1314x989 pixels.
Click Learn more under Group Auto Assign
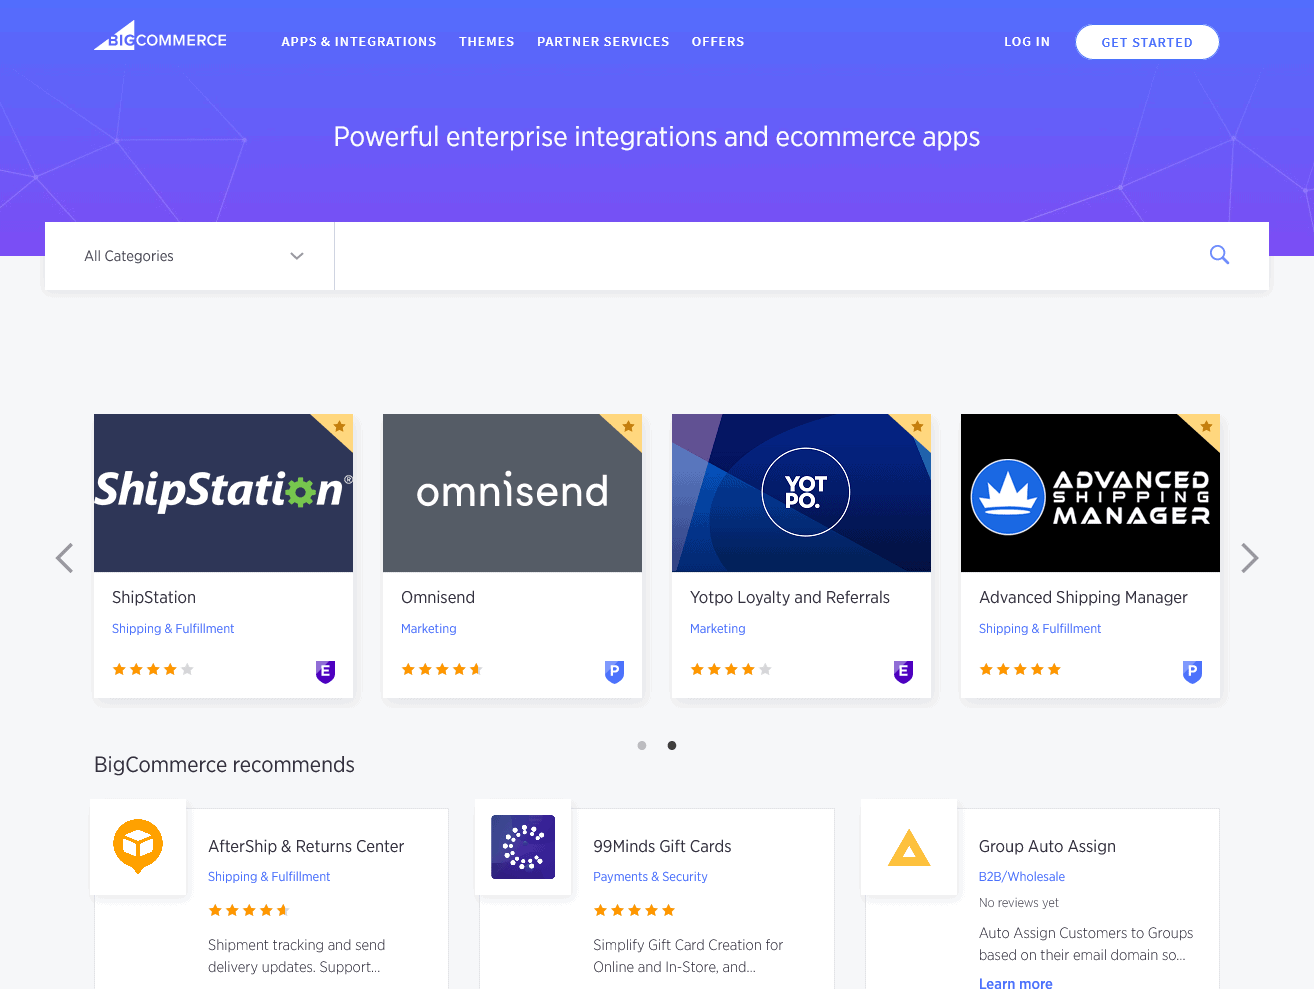(x=1016, y=983)
